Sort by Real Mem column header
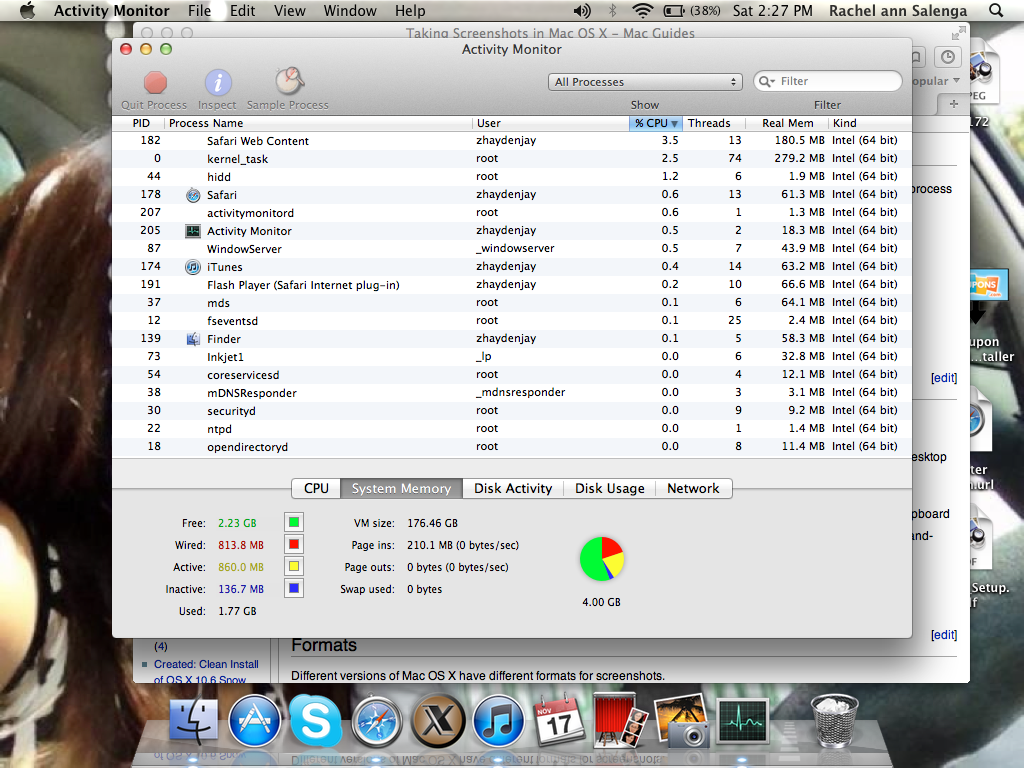 tap(787, 123)
